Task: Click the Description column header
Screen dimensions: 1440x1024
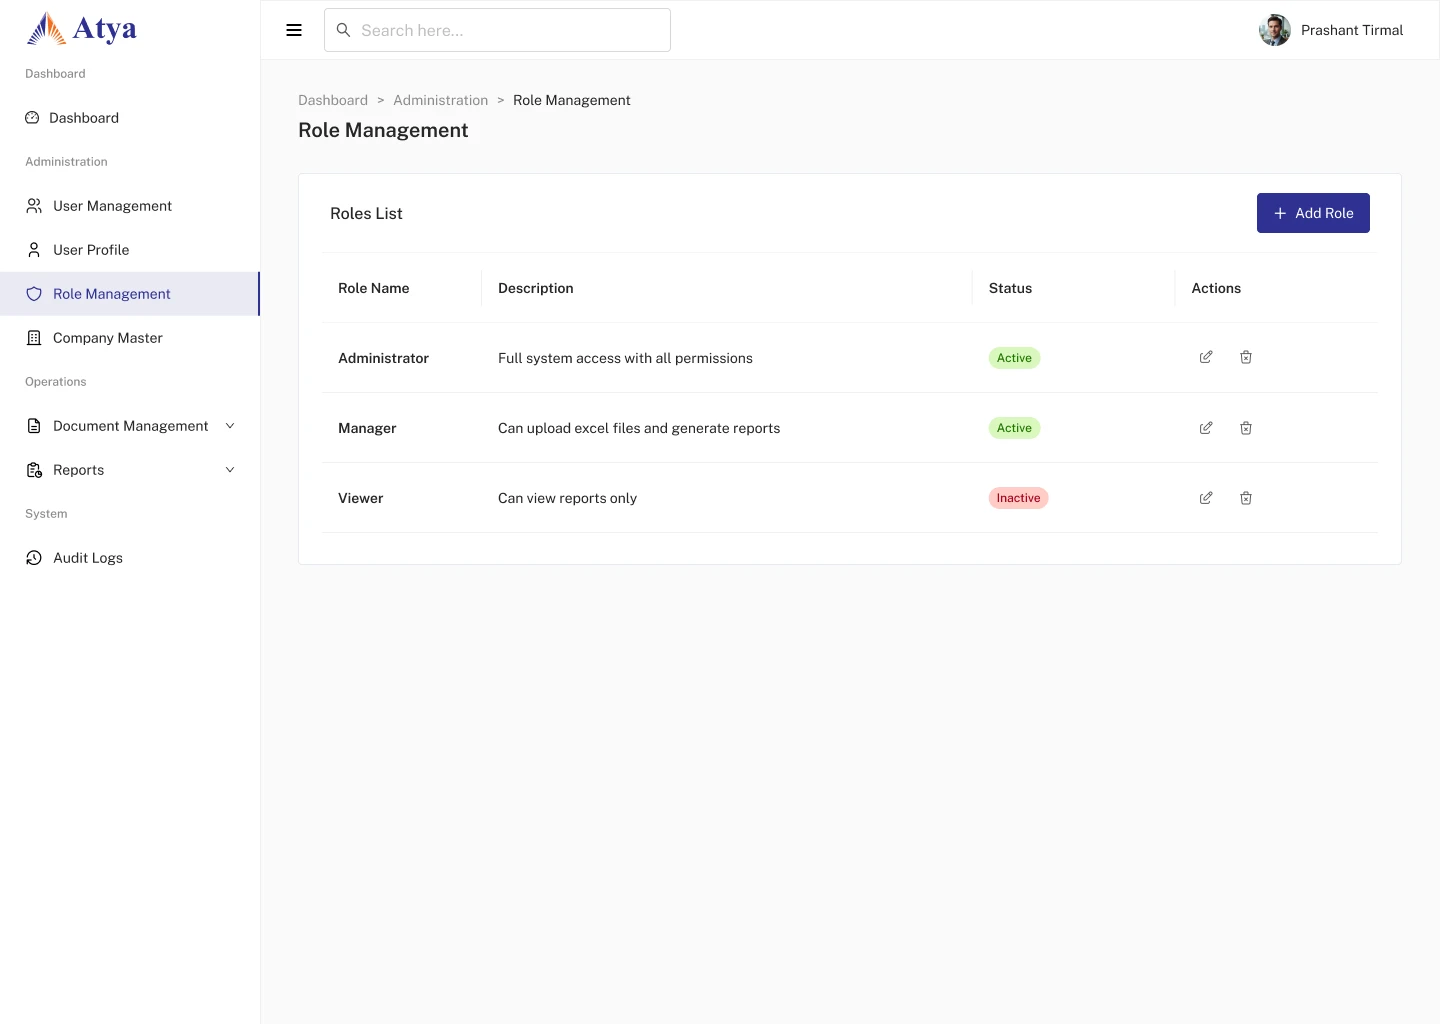Action: click(536, 288)
